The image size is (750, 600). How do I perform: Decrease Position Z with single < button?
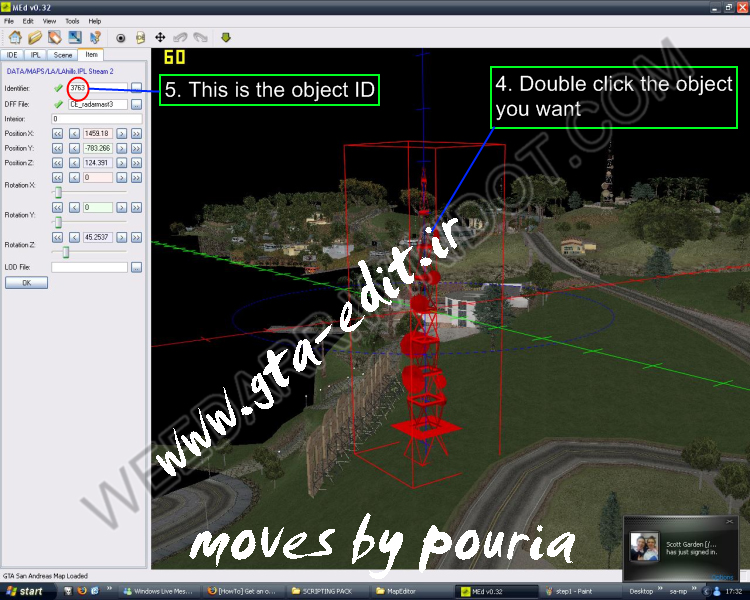[x=74, y=163]
